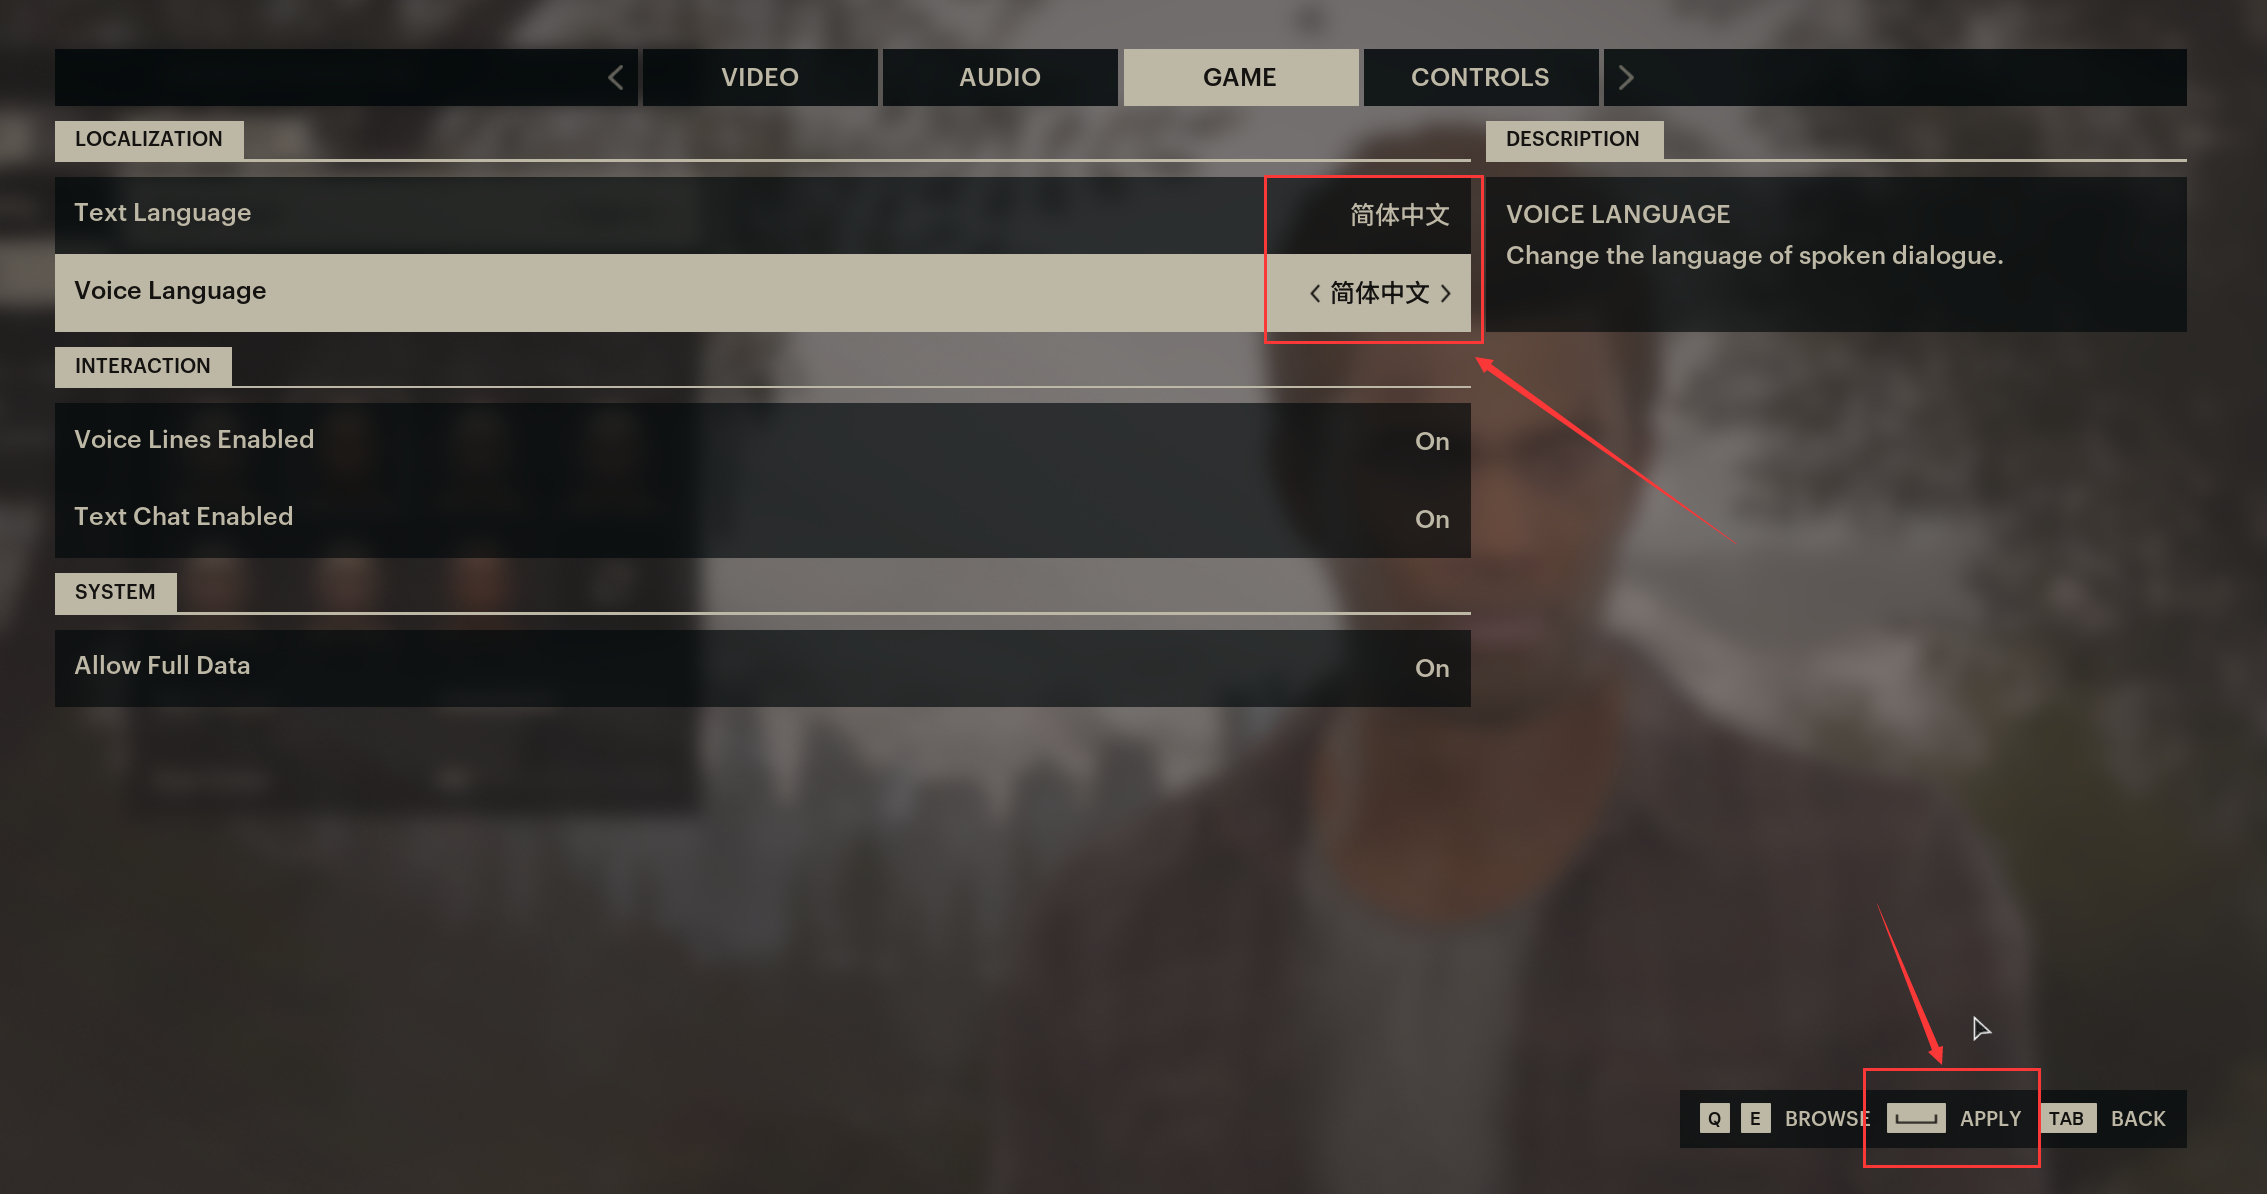
Task: Click the right arrow beside the CONTROLS tab
Action: (1626, 77)
